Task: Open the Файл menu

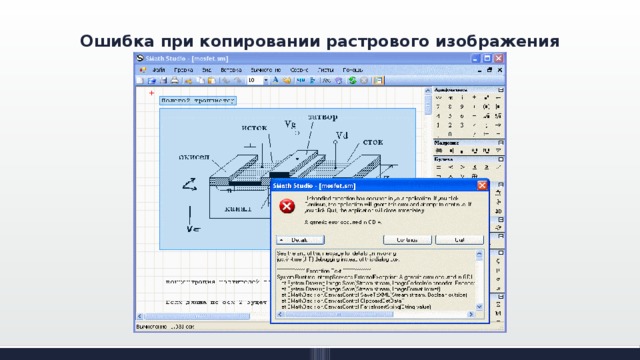Action: click(159, 70)
